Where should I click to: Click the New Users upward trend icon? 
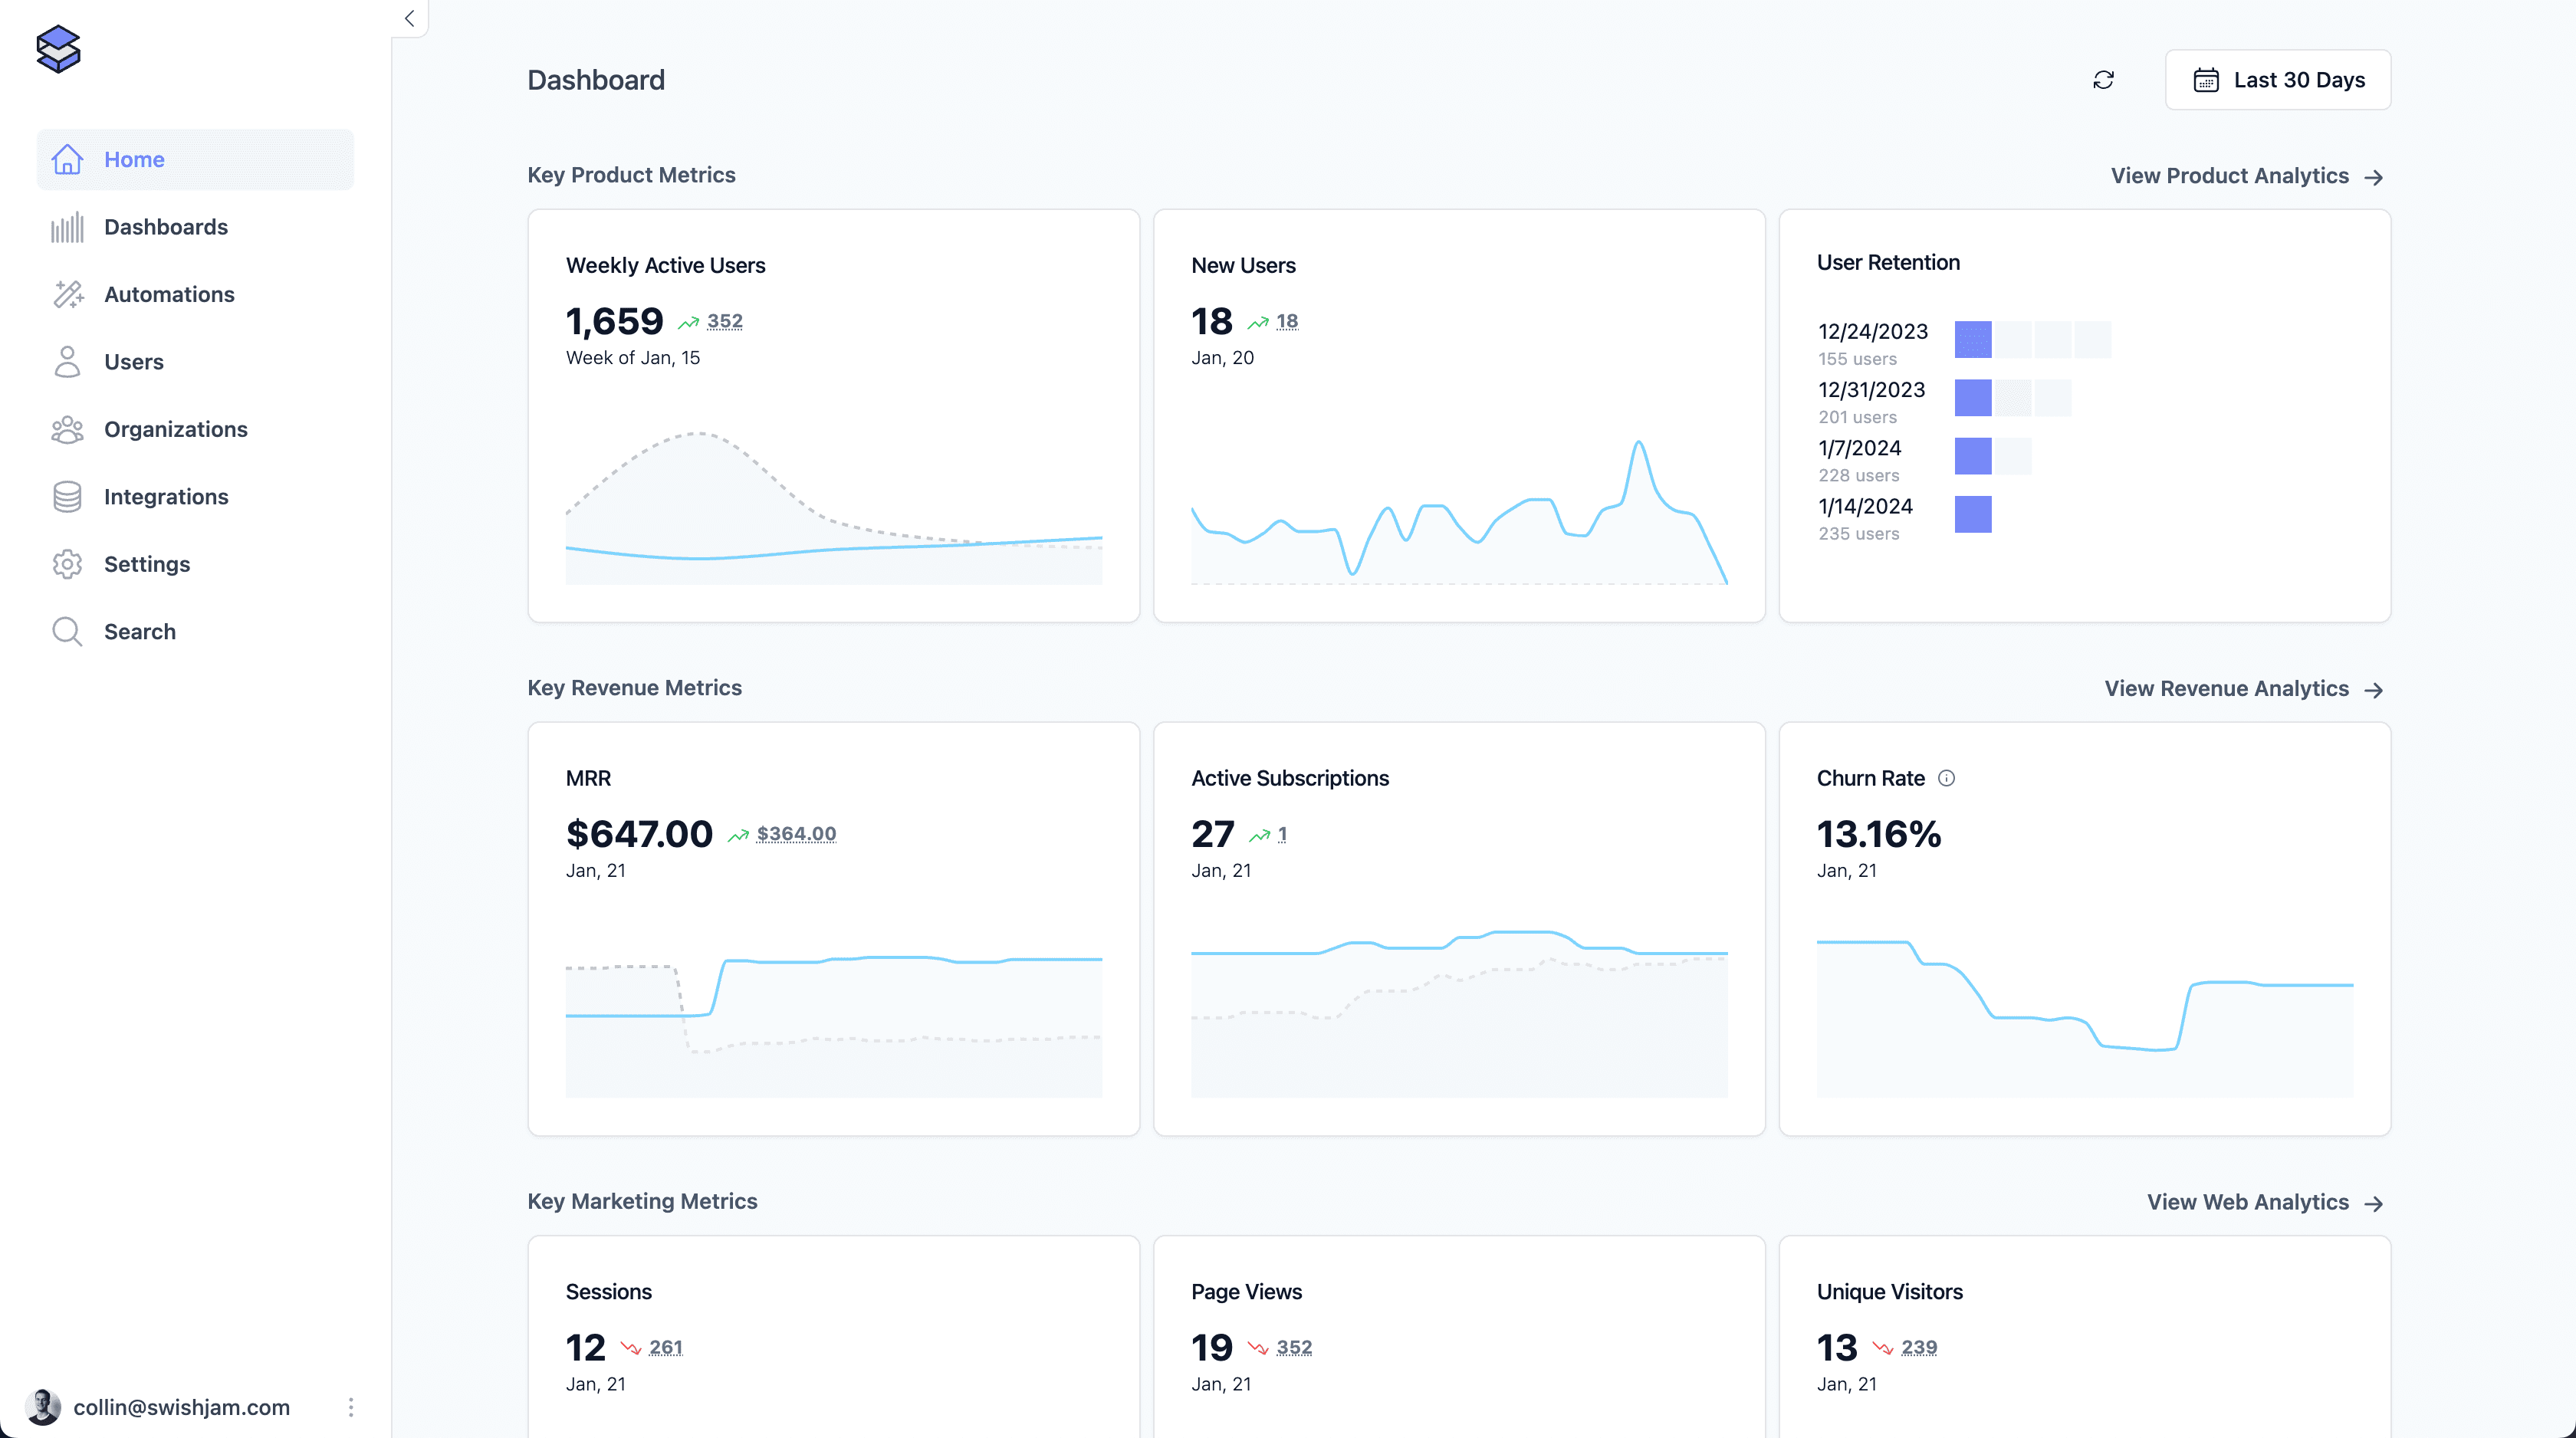click(1258, 322)
